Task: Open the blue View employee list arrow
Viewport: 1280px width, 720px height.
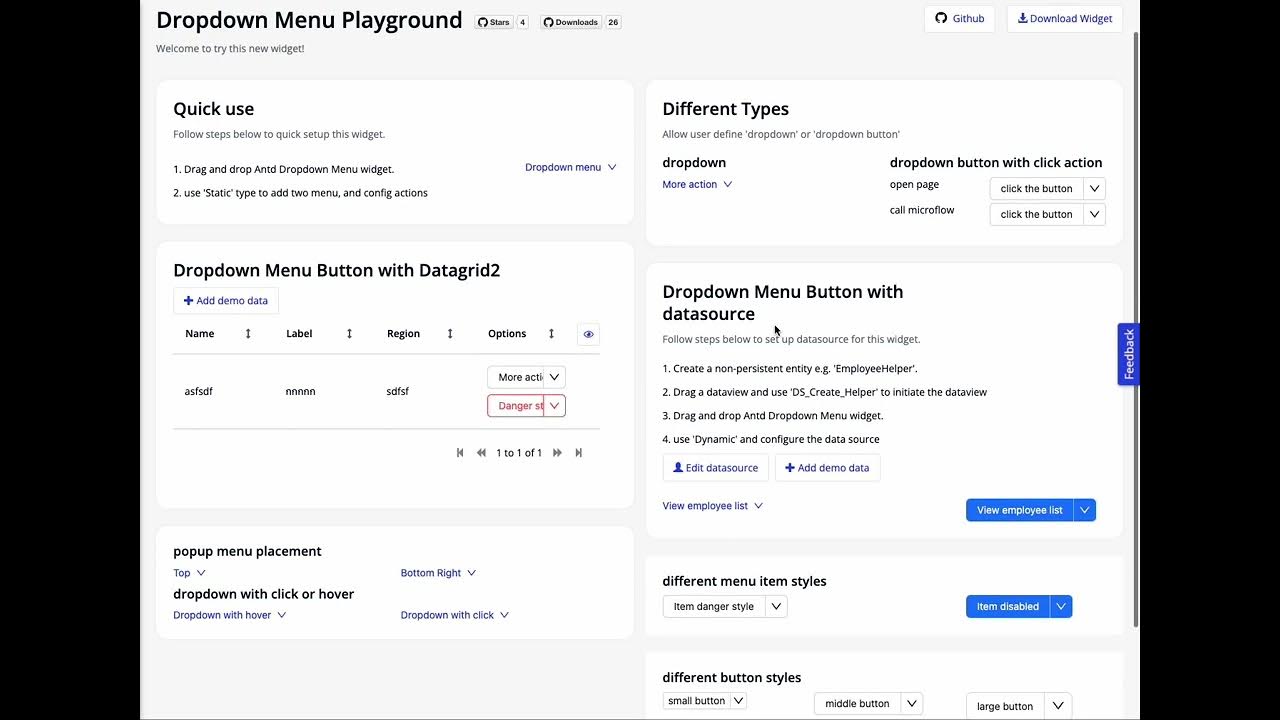Action: pyautogui.click(x=1084, y=510)
